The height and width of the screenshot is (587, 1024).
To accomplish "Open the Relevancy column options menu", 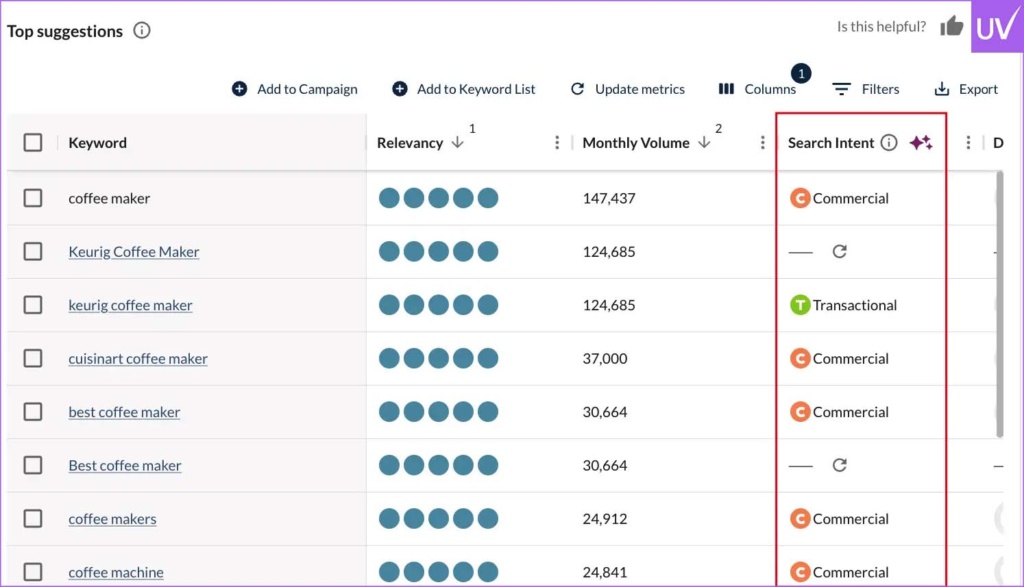I will (x=557, y=143).
